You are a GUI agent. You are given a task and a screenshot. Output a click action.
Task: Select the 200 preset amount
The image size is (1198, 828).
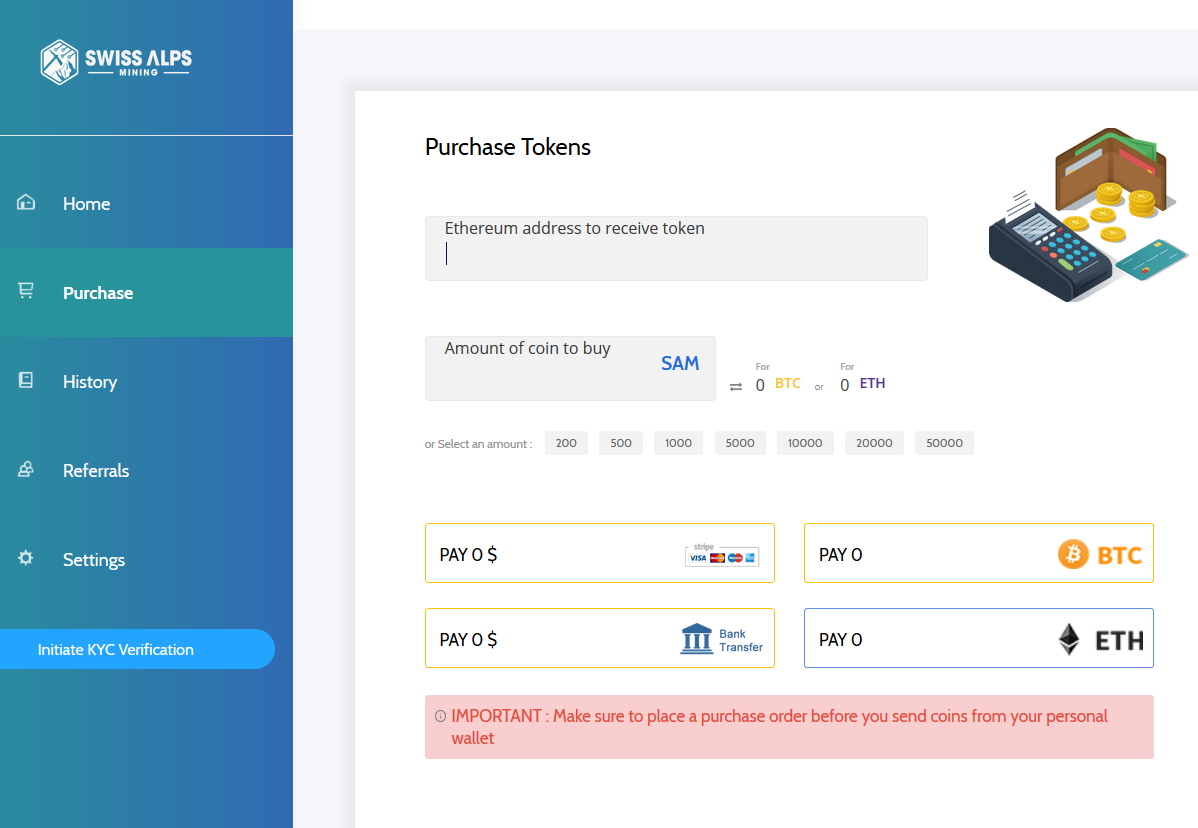566,443
